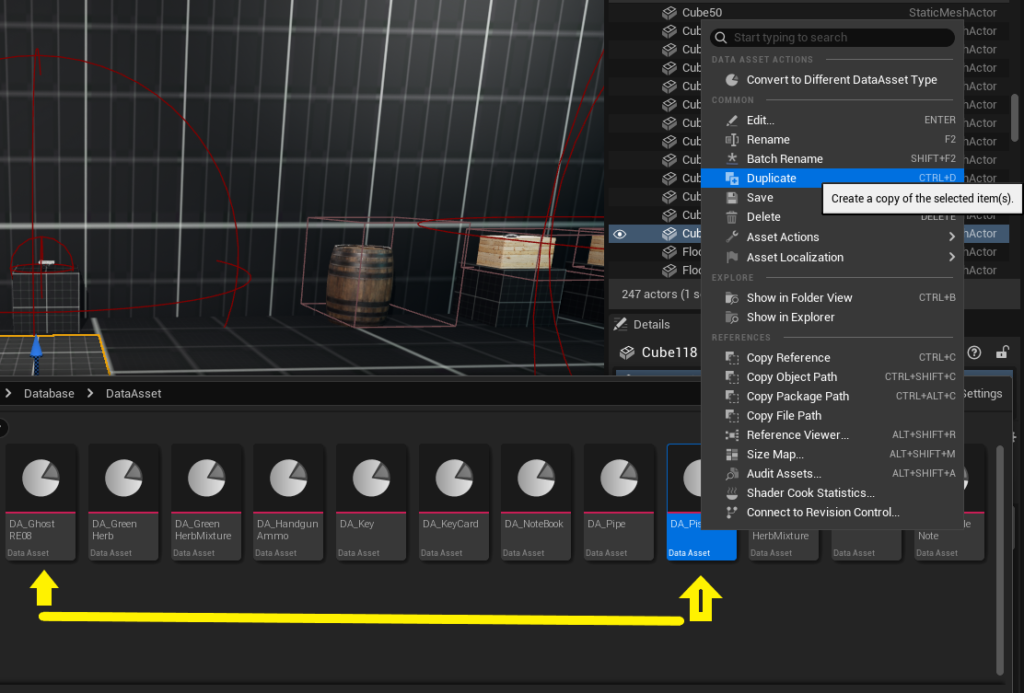This screenshot has height=693, width=1024.
Task: Click the Batch Rename menu icon
Action: click(x=732, y=159)
